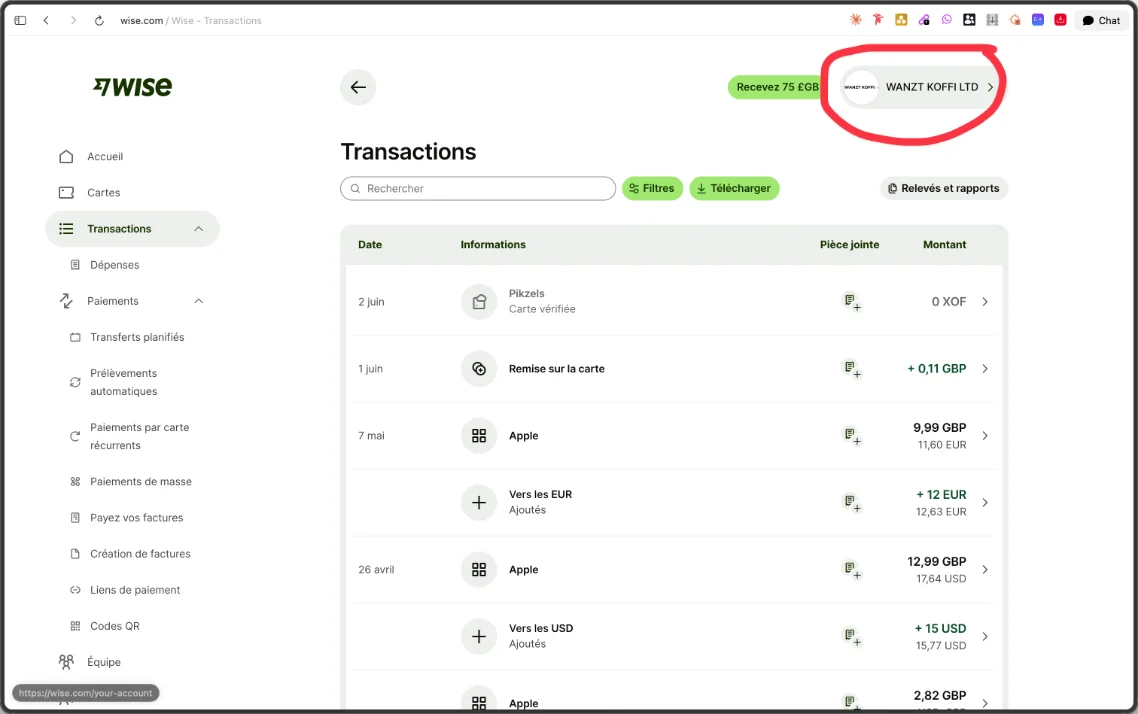1138x714 pixels.
Task: Open the Filtres button
Action: pos(652,189)
